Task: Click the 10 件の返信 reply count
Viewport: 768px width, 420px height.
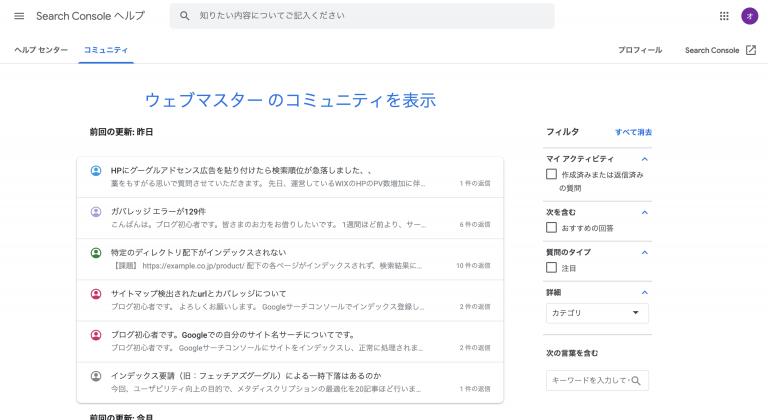Action: [473, 266]
